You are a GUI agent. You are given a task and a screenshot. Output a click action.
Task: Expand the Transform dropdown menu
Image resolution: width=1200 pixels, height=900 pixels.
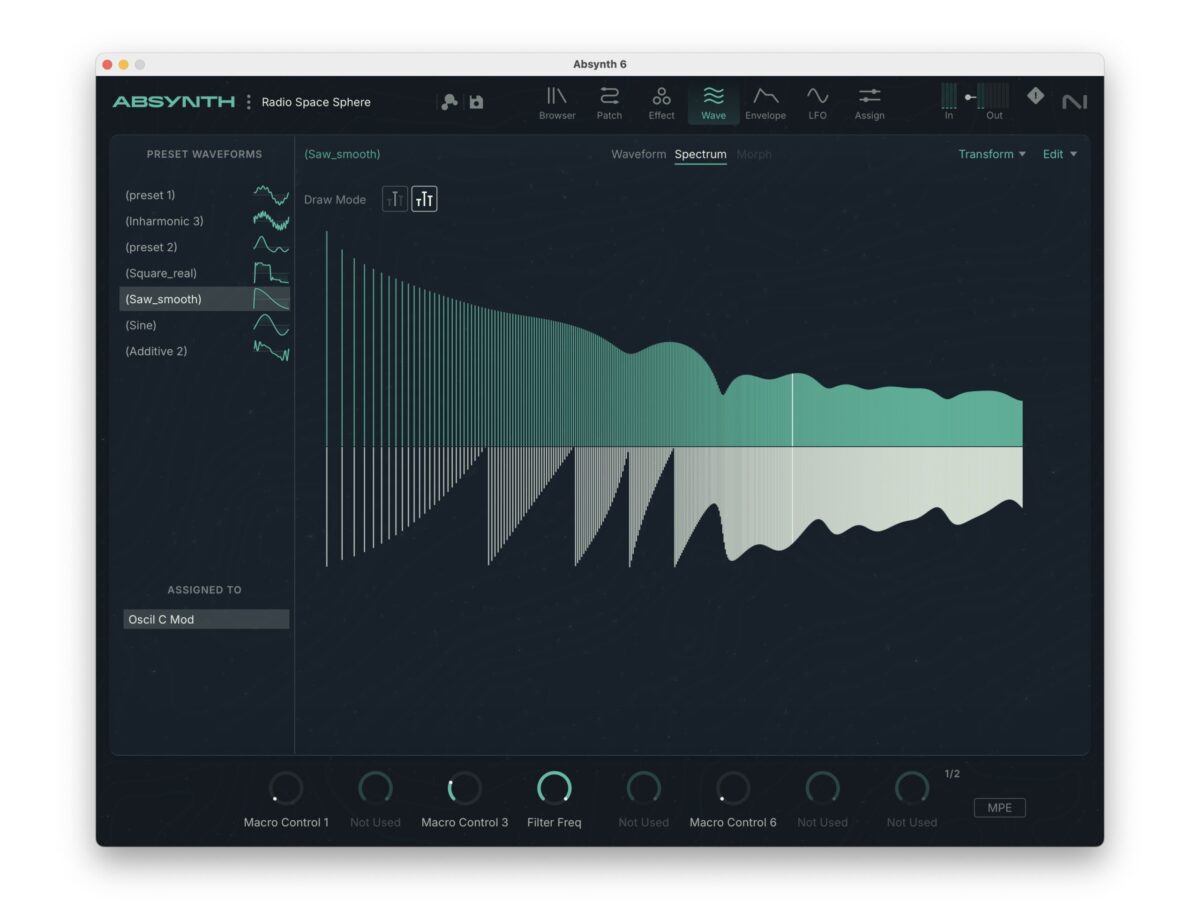(x=991, y=154)
